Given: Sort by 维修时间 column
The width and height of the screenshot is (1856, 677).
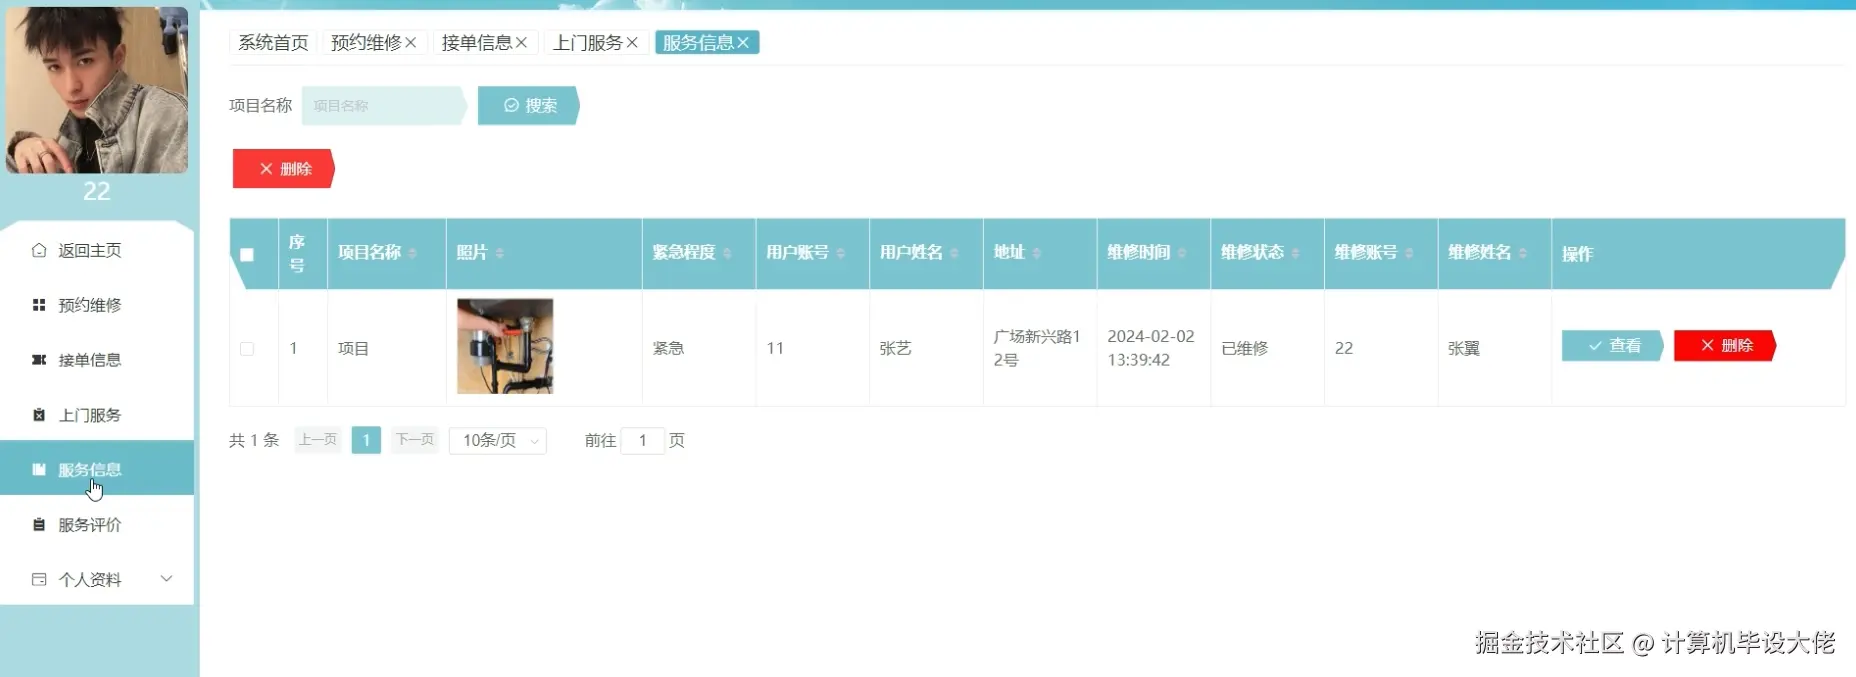Looking at the screenshot, I should coord(1182,253).
